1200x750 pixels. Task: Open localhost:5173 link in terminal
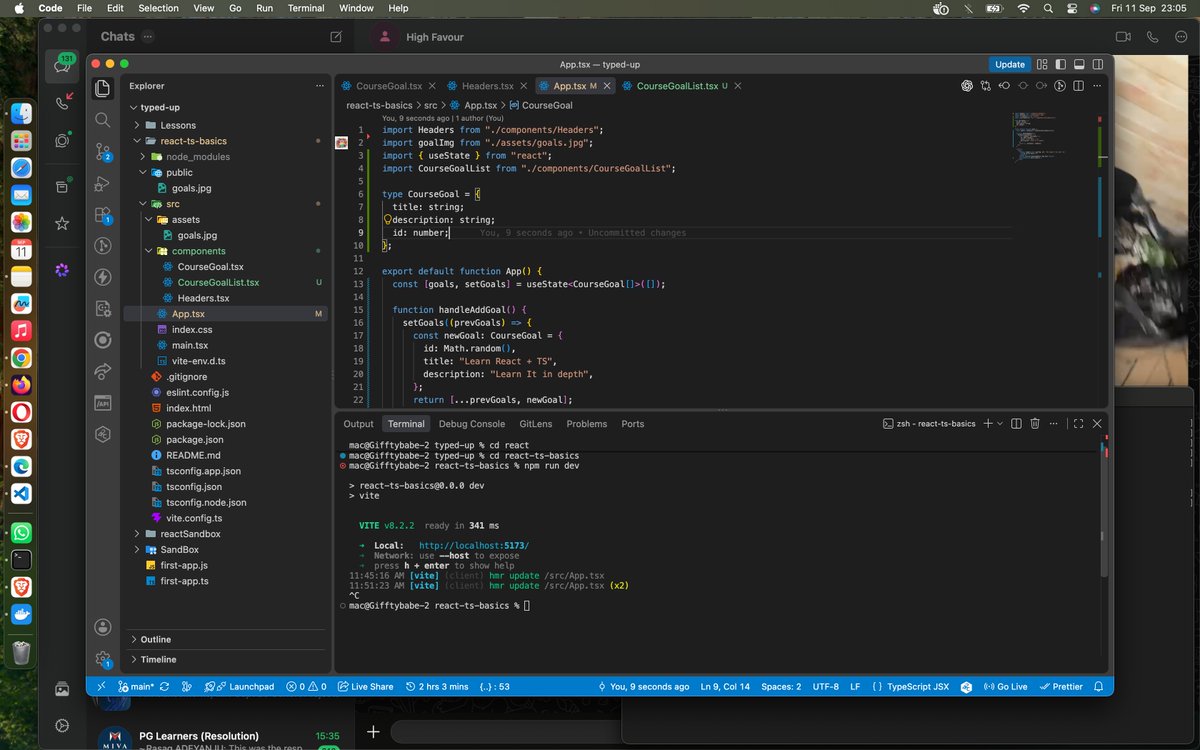tap(474, 545)
